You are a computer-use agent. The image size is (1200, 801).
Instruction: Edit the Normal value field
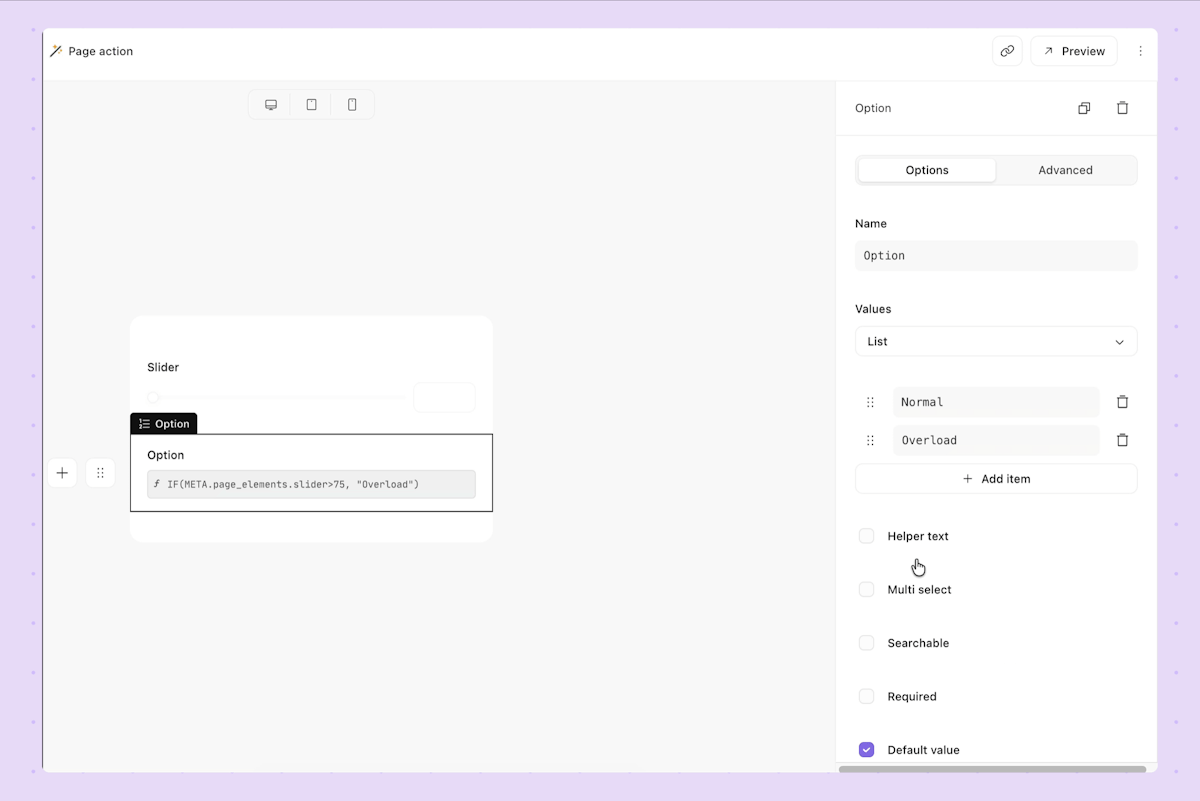[x=996, y=402]
